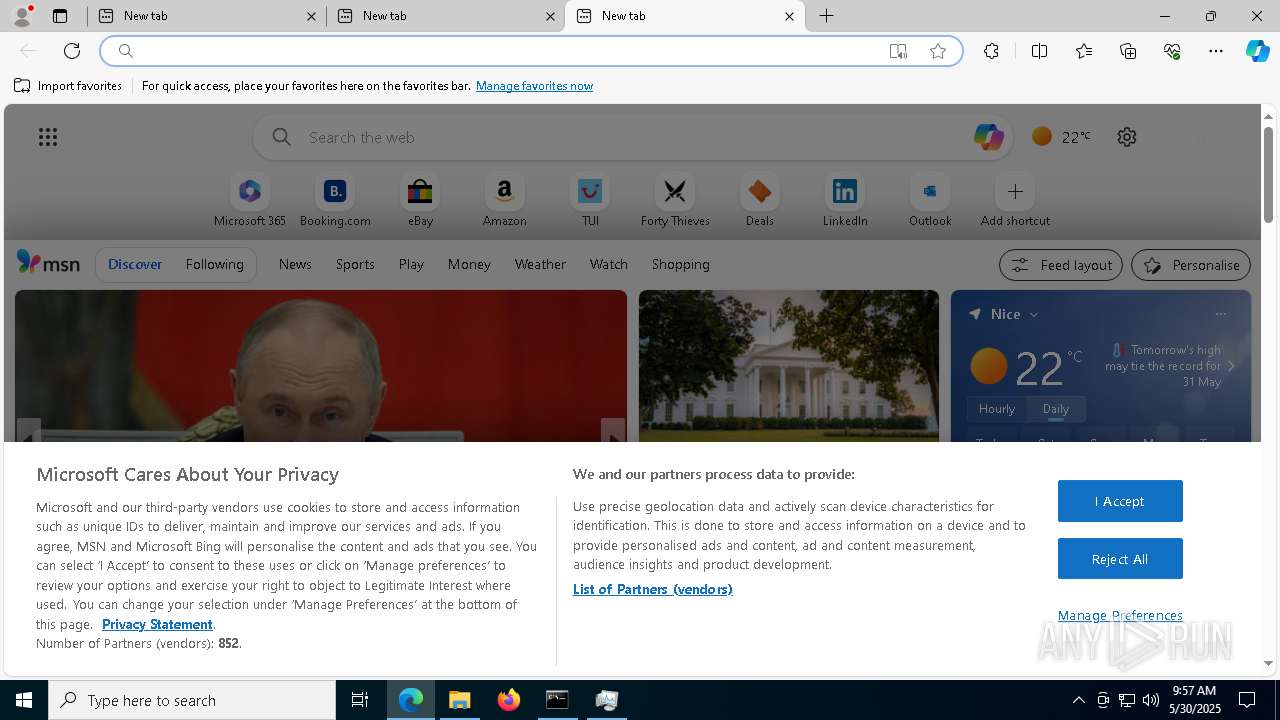Open Firefox from the taskbar
The height and width of the screenshot is (720, 1280).
tap(509, 700)
